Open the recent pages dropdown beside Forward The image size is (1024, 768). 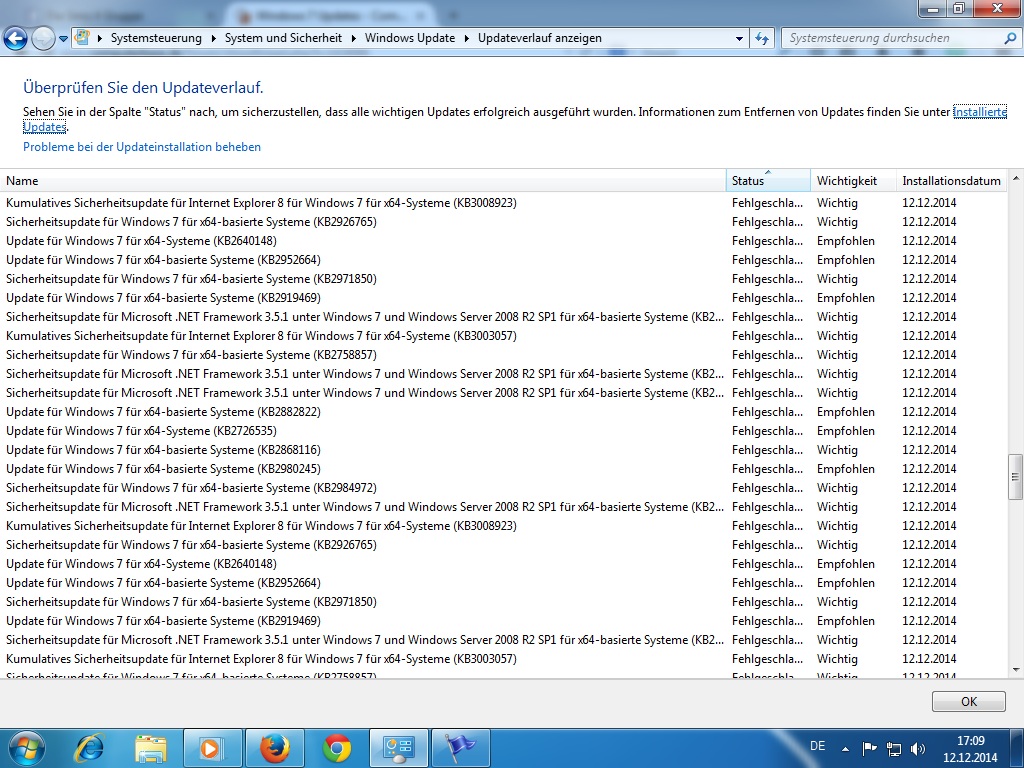[x=63, y=39]
